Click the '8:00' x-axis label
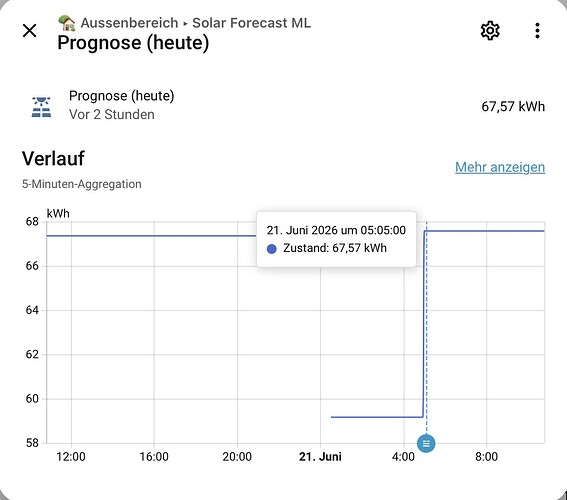 click(486, 457)
